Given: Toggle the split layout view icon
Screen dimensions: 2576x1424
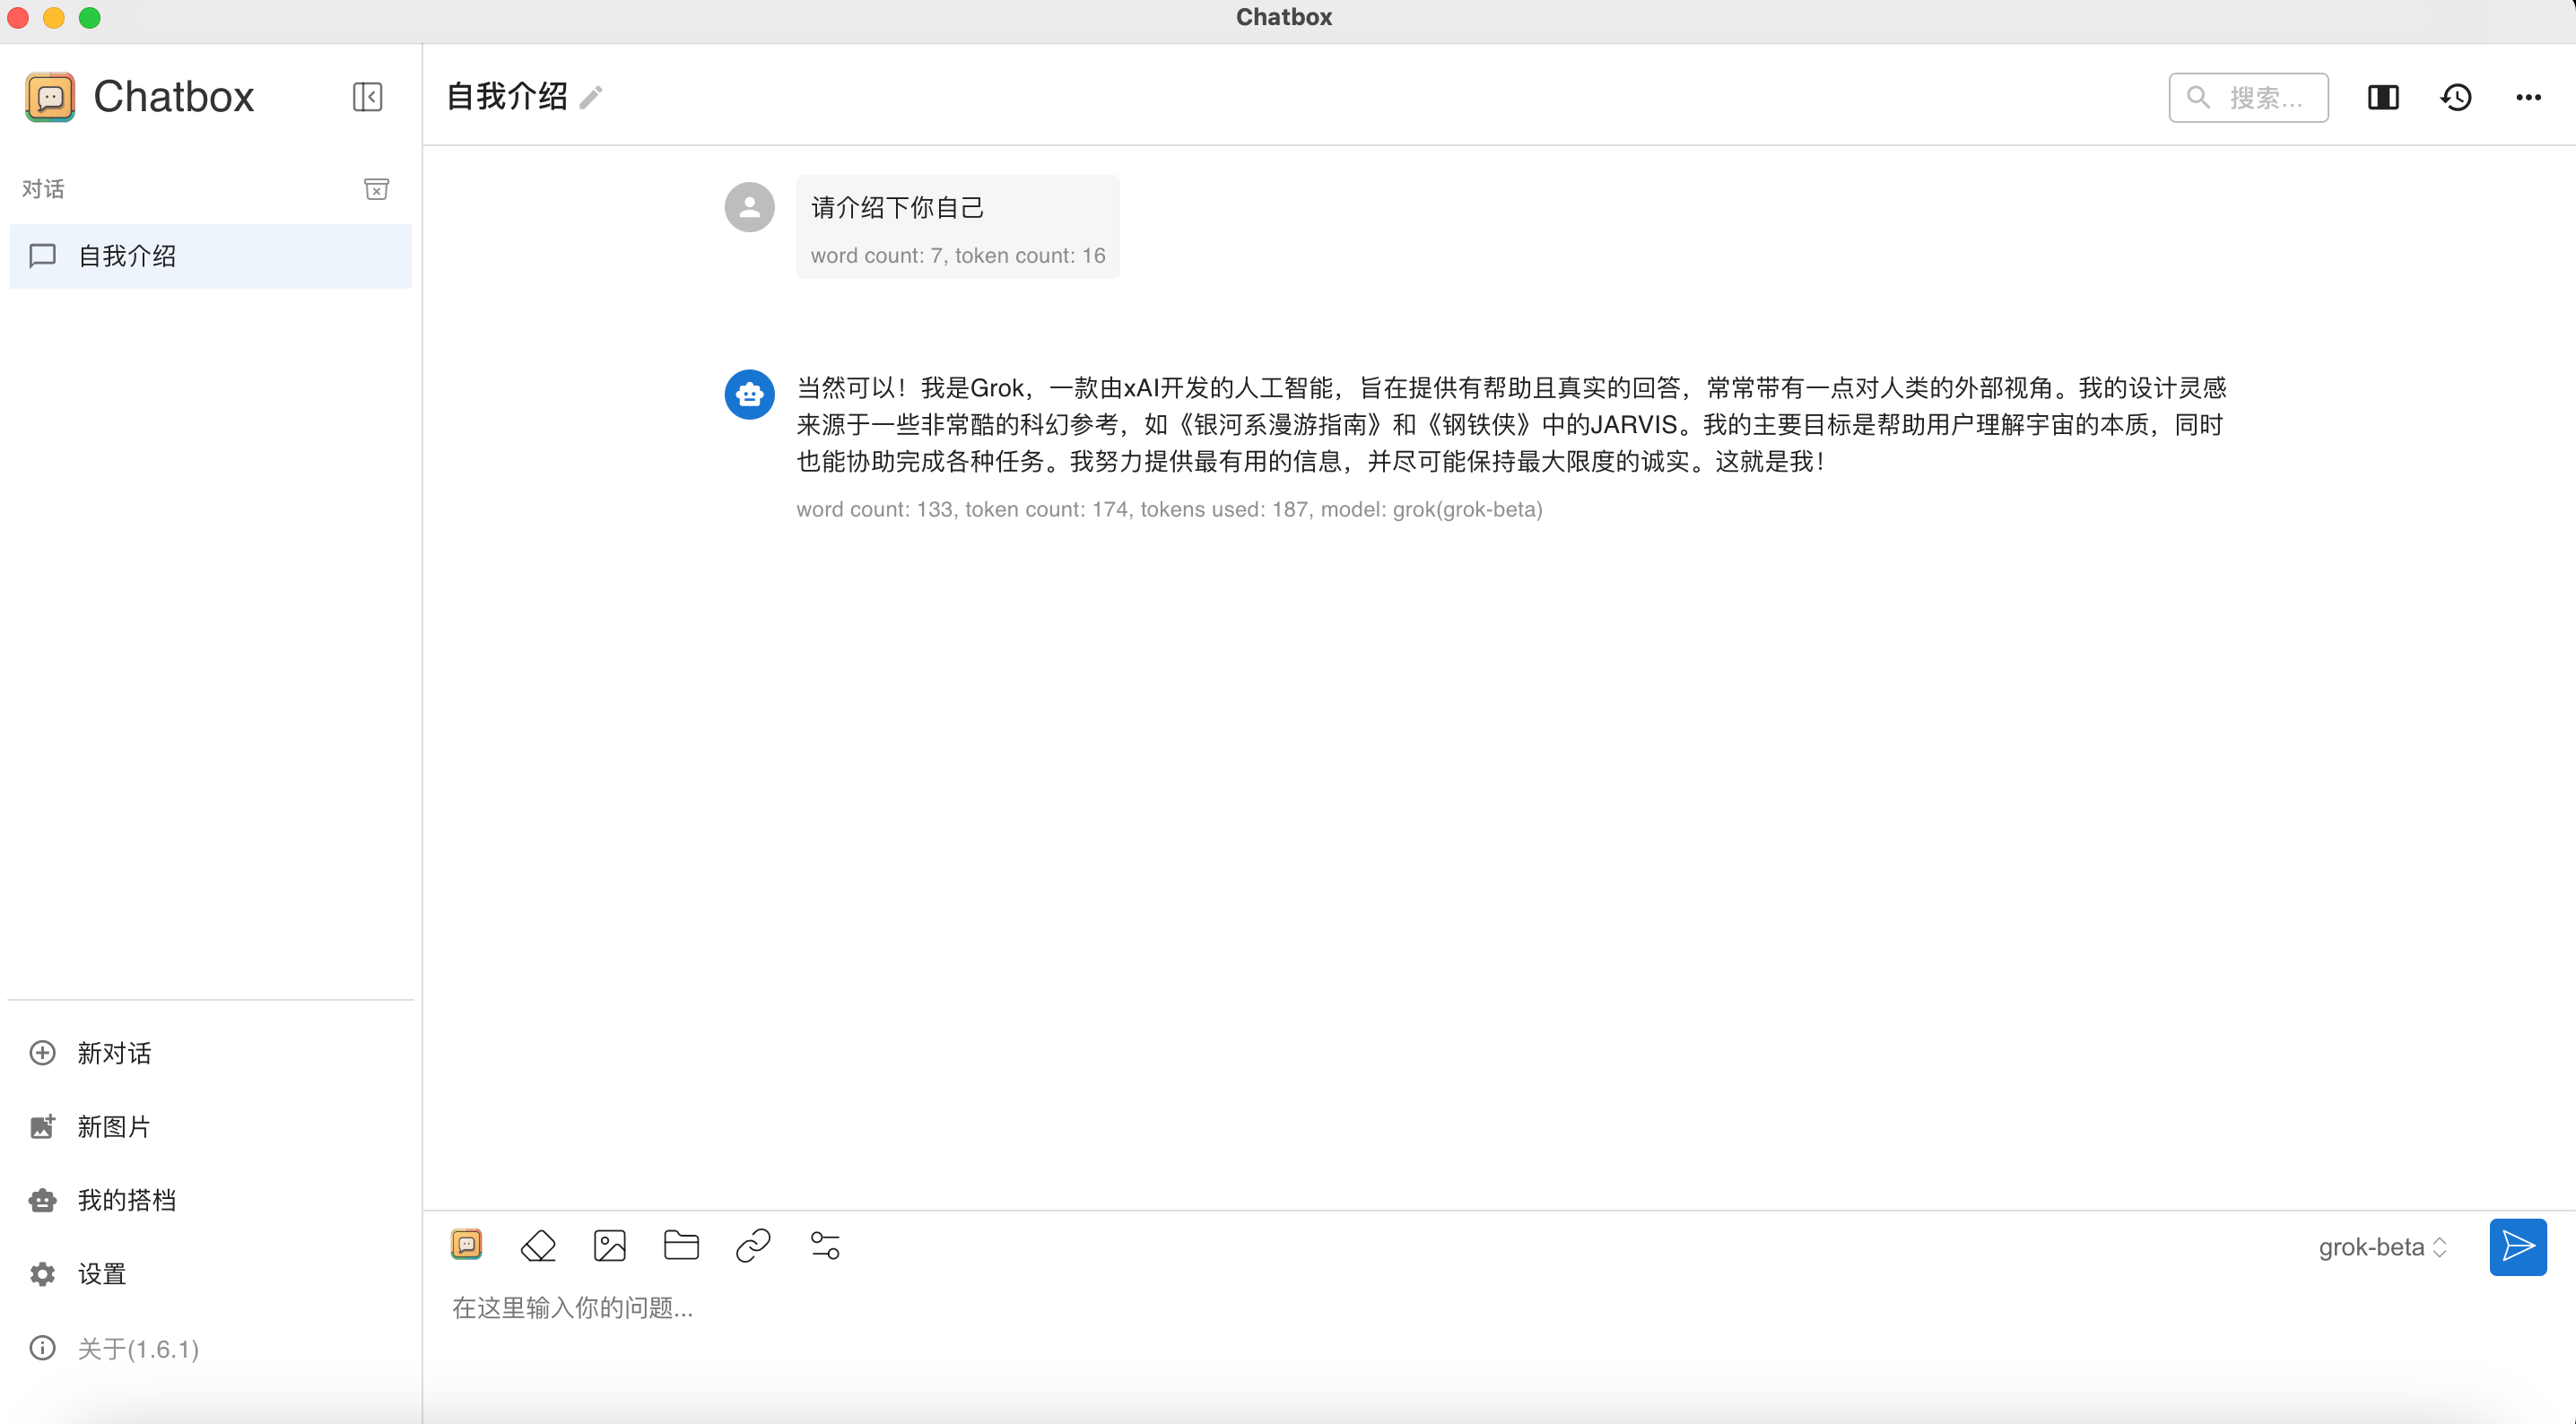Looking at the screenshot, I should 2383,97.
